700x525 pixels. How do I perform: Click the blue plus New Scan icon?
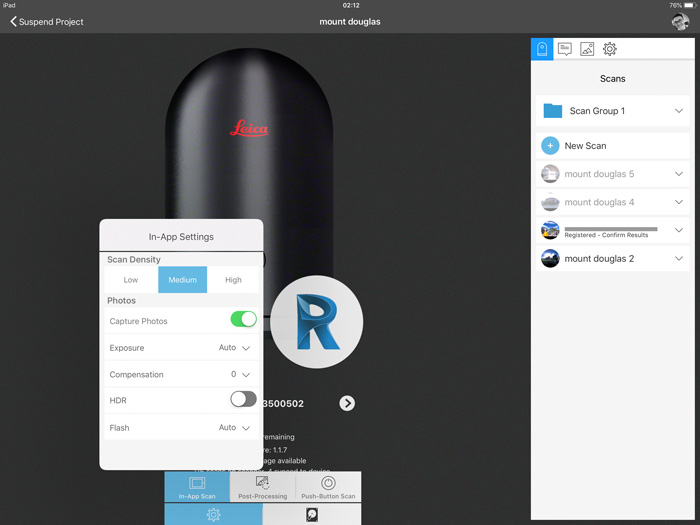pos(550,146)
